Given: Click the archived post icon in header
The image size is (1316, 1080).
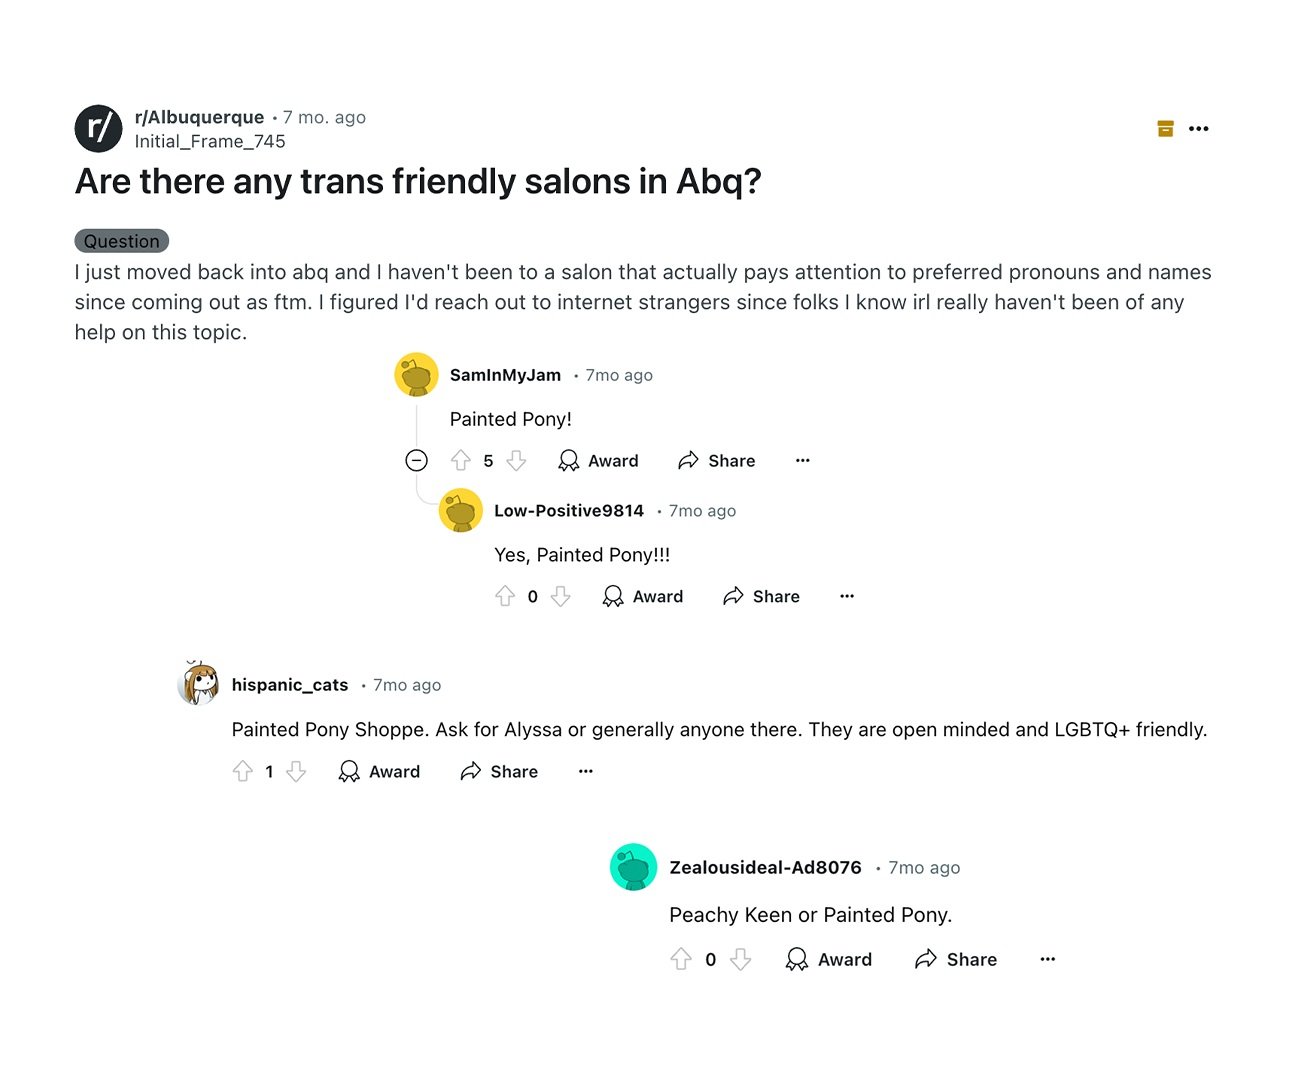Looking at the screenshot, I should point(1165,128).
